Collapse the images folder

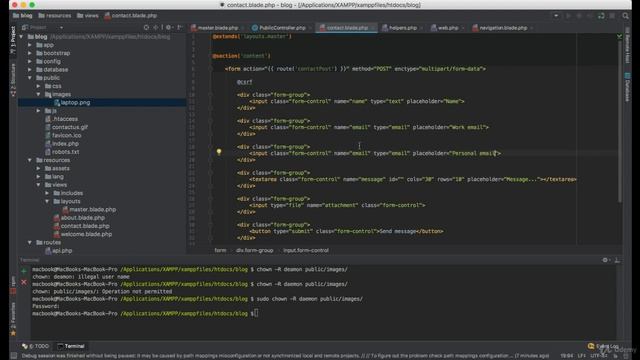38,94
